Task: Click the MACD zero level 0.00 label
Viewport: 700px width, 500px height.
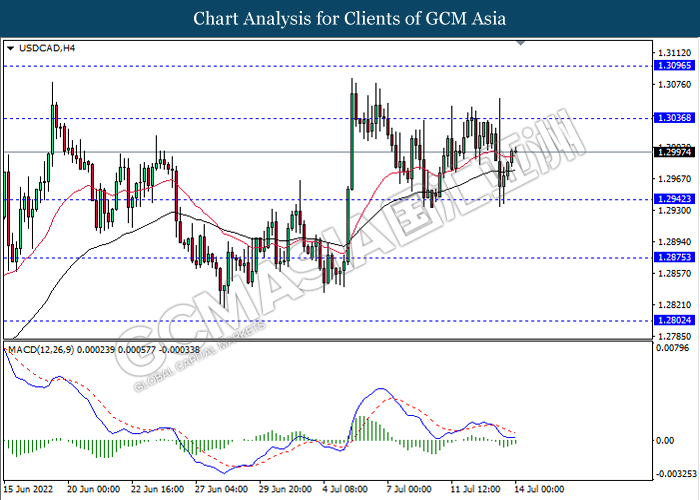Action: 665,441
